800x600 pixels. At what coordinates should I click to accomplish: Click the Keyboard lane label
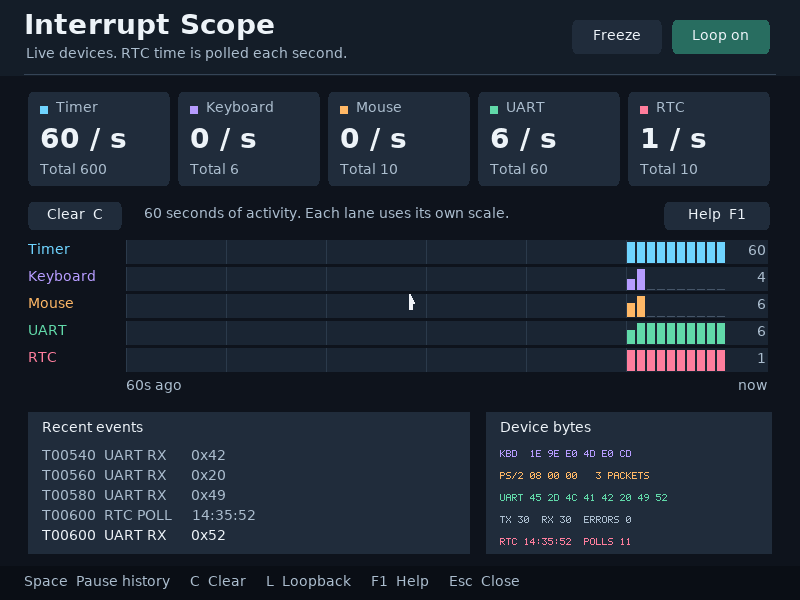(x=62, y=276)
